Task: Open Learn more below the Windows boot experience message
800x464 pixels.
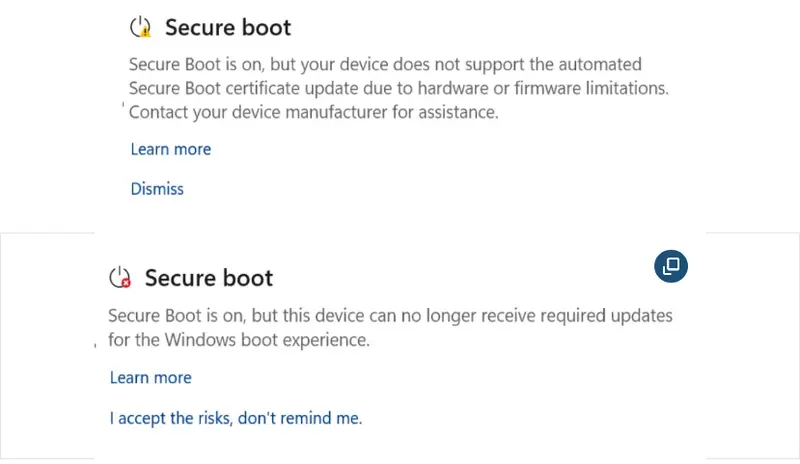Action: (x=150, y=378)
